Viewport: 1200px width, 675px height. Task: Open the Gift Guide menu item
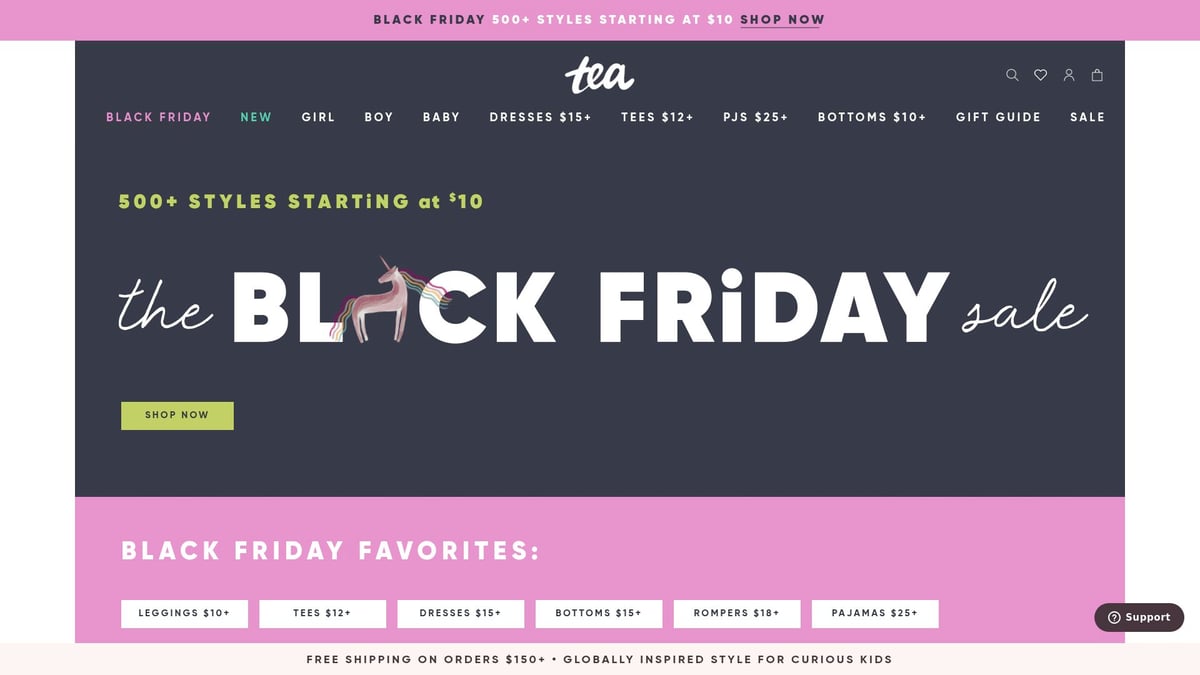point(998,117)
